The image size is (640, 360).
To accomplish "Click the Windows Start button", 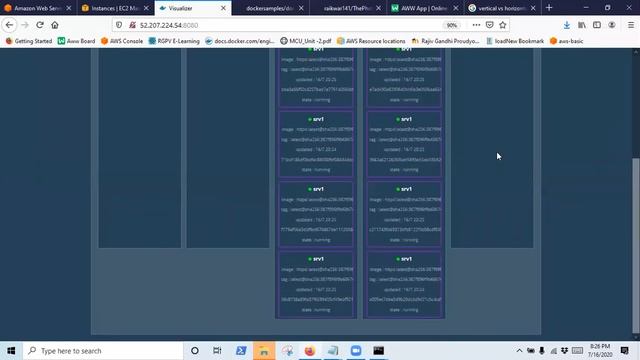I will (11, 351).
